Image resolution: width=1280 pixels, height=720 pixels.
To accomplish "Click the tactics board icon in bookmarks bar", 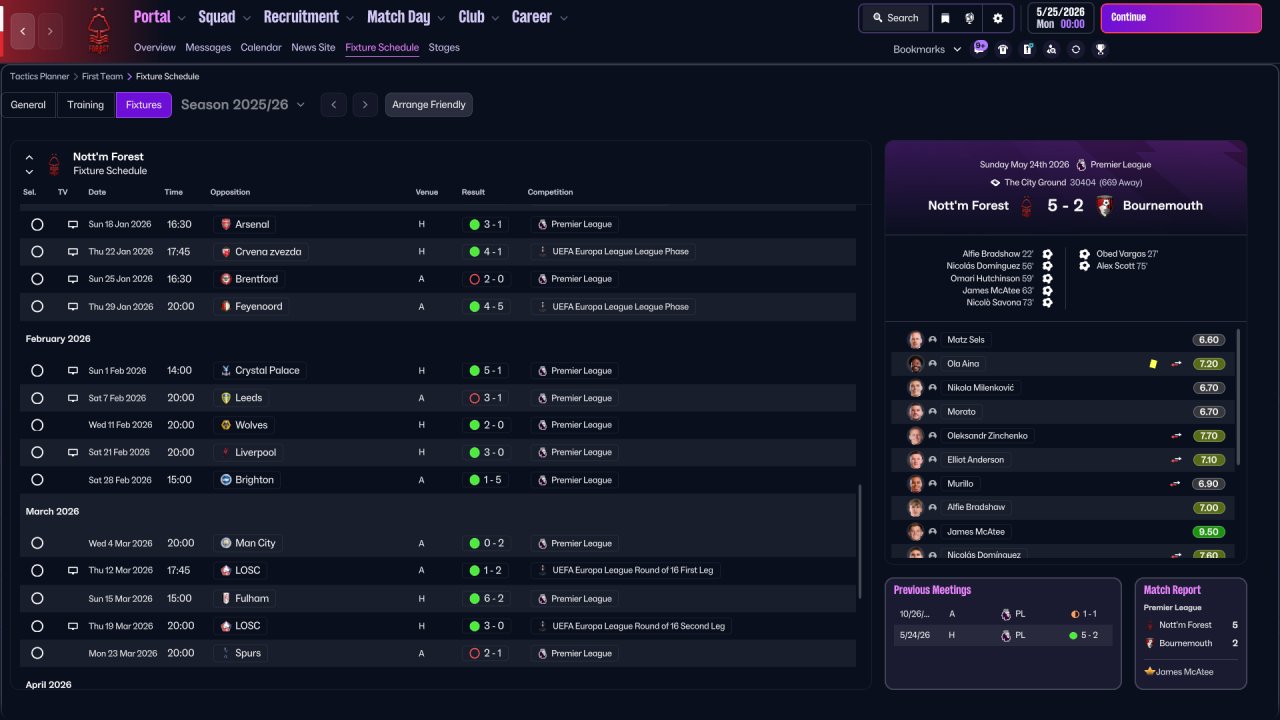I will (x=1027, y=49).
